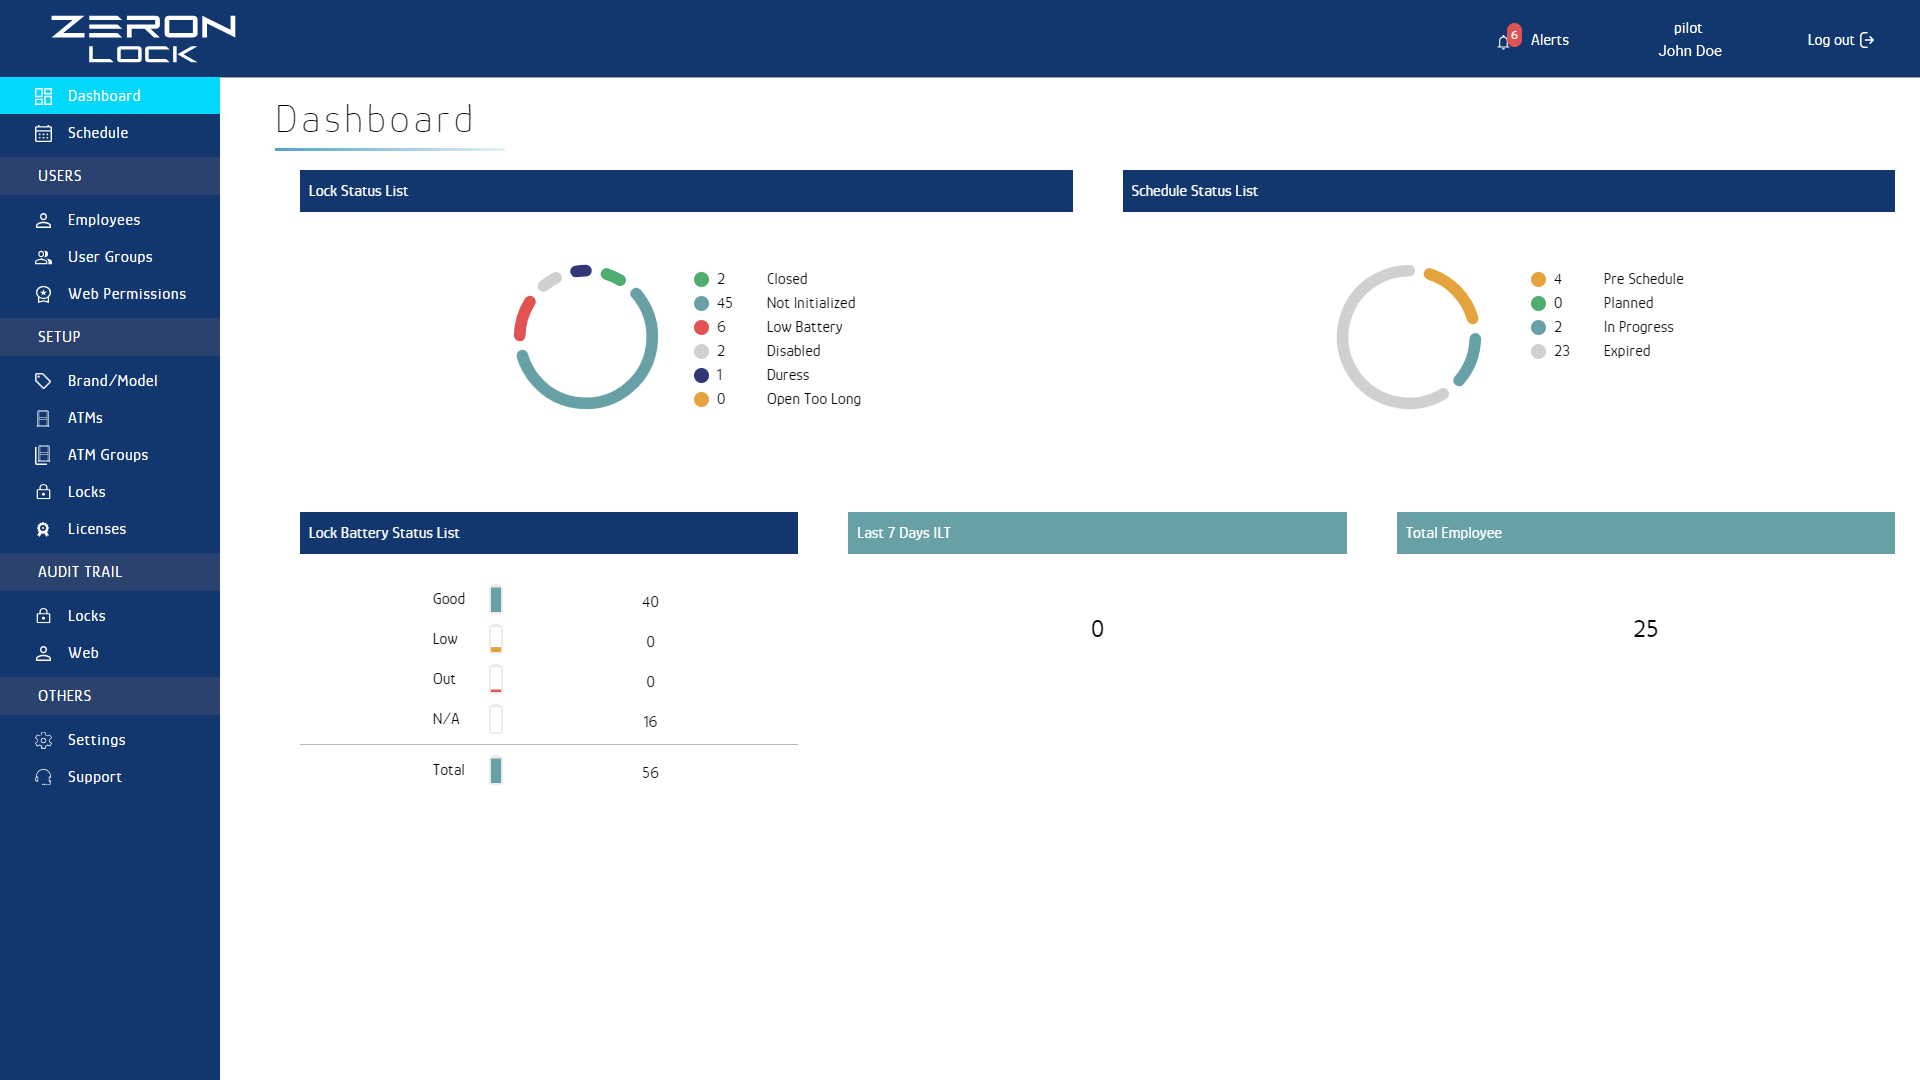
Task: Click the Log out arrow icon
Action: pyautogui.click(x=1867, y=40)
